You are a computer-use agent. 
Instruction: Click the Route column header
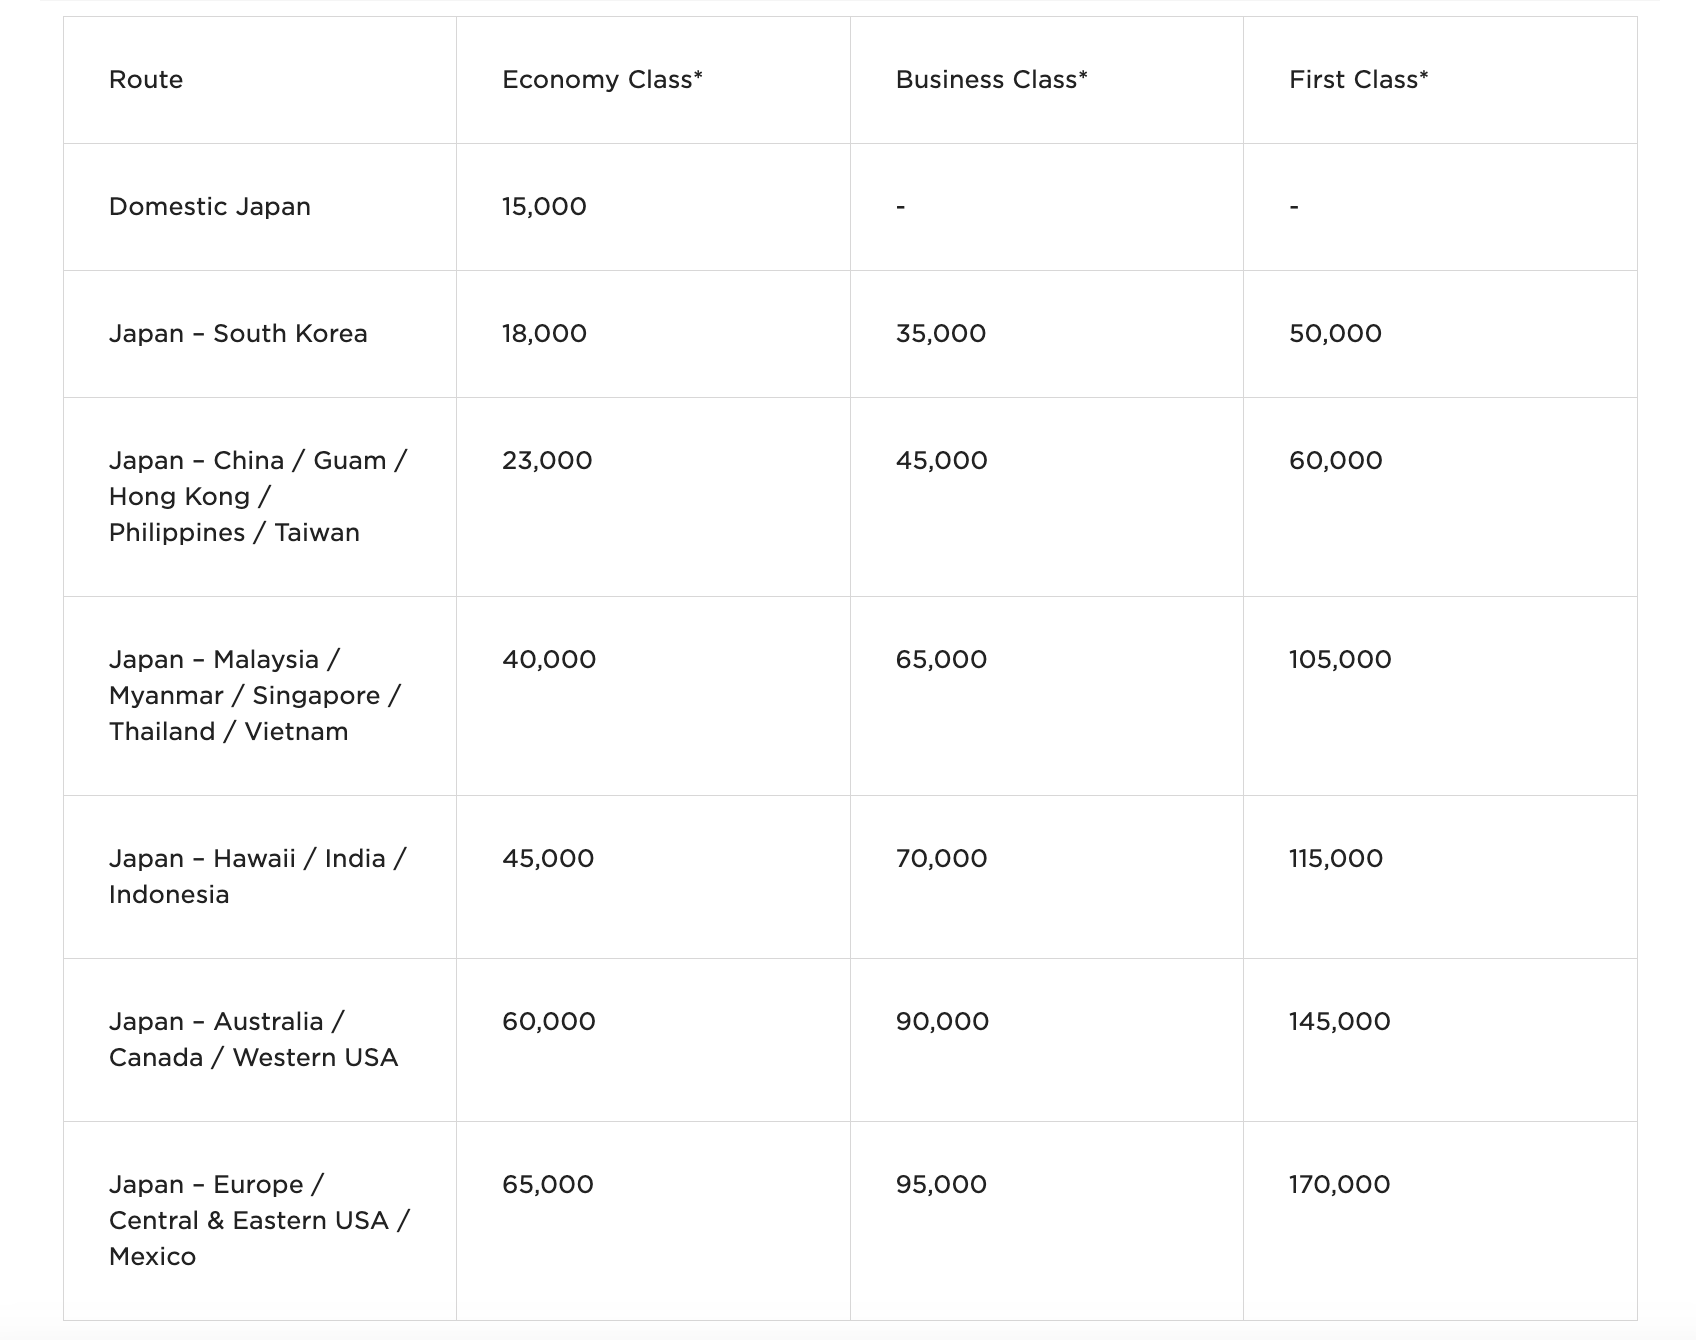(146, 80)
